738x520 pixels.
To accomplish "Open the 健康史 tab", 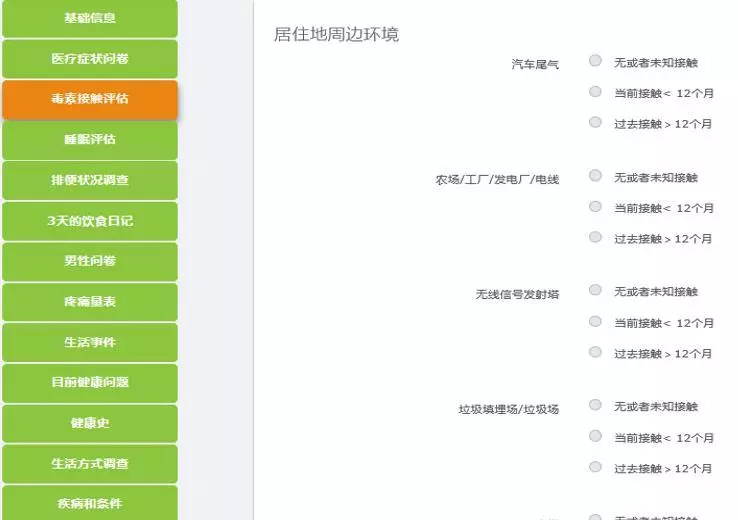I will (89, 423).
